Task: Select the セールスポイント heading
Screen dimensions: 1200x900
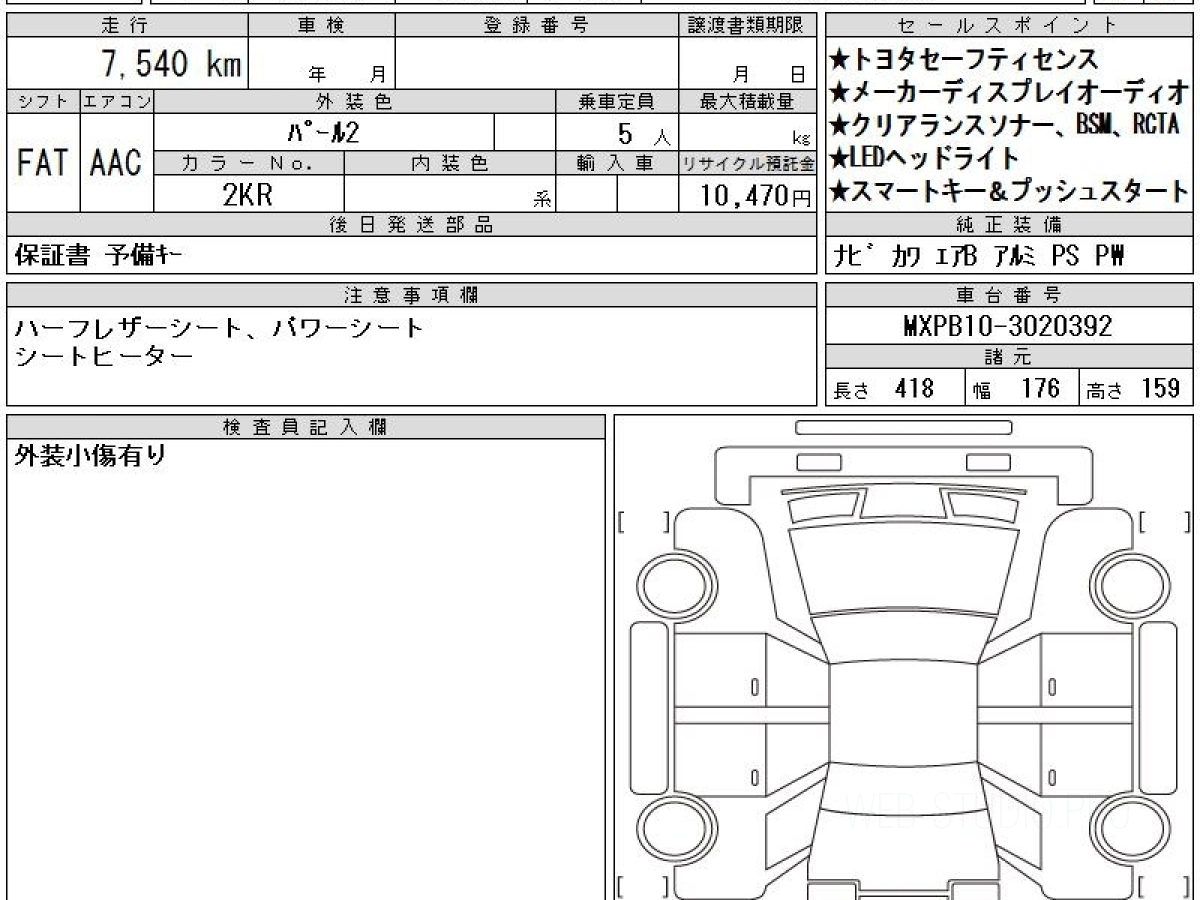Action: tap(1010, 27)
